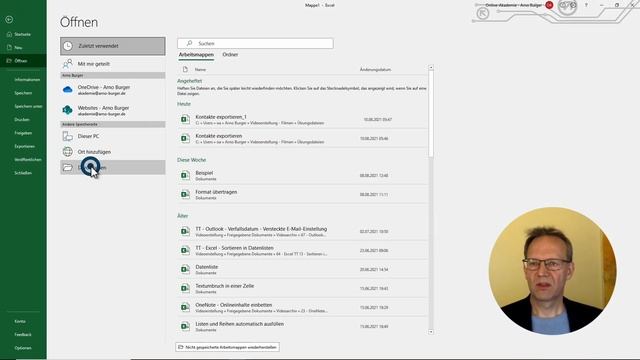This screenshot has width=640, height=360.
Task: Switch to the Arbeitsmappen tab
Action: [196, 55]
